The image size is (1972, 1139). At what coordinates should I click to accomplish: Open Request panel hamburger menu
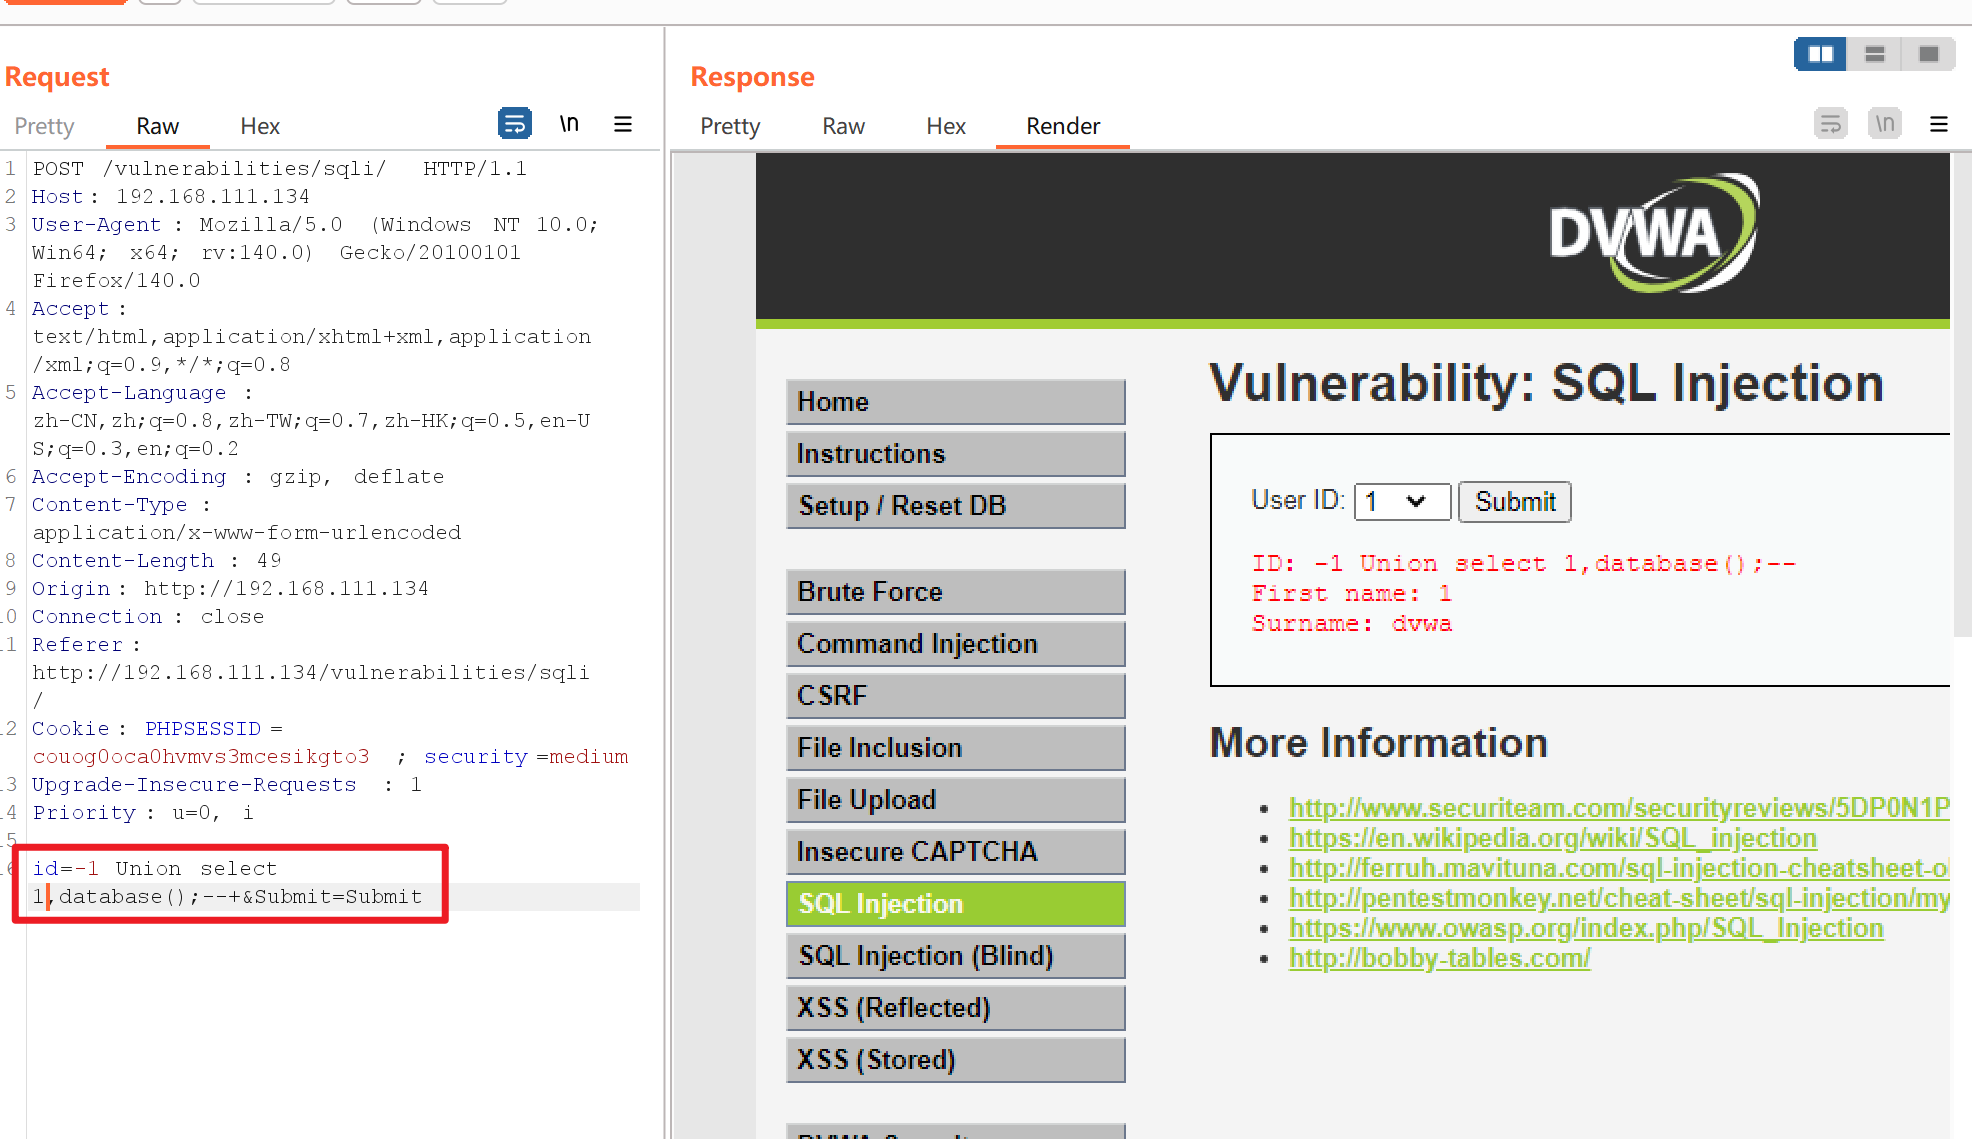(623, 124)
